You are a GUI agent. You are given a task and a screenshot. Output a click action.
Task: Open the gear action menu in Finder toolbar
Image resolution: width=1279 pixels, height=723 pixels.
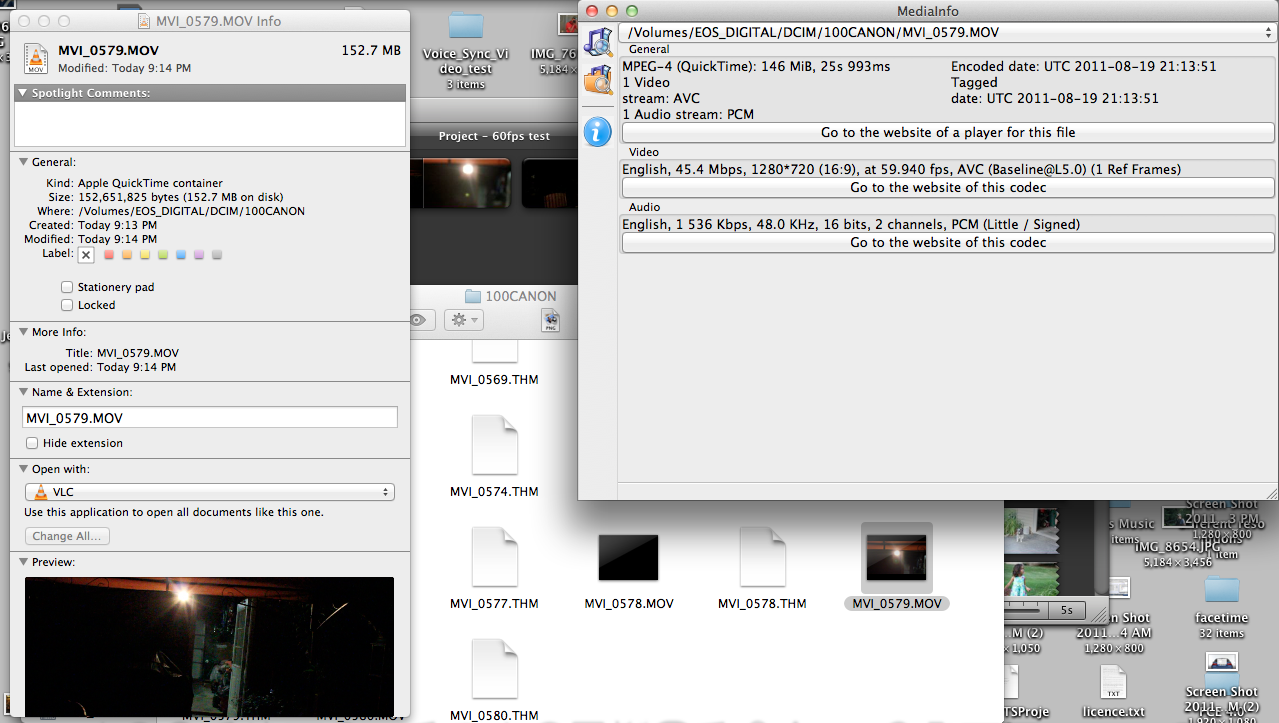pyautogui.click(x=464, y=320)
